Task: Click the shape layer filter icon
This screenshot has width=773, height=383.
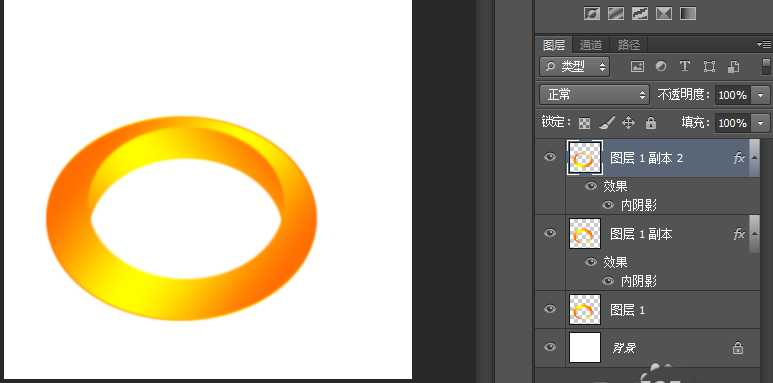Action: pyautogui.click(x=709, y=67)
